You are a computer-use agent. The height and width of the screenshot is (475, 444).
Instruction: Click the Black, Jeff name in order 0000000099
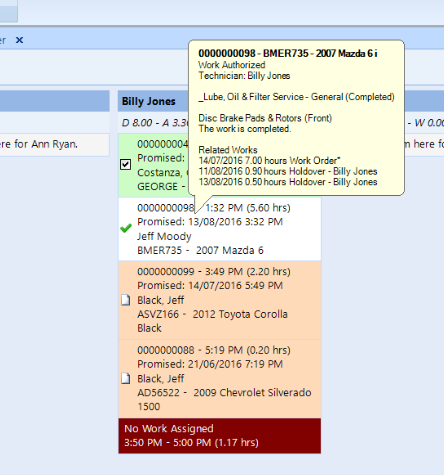[161, 300]
